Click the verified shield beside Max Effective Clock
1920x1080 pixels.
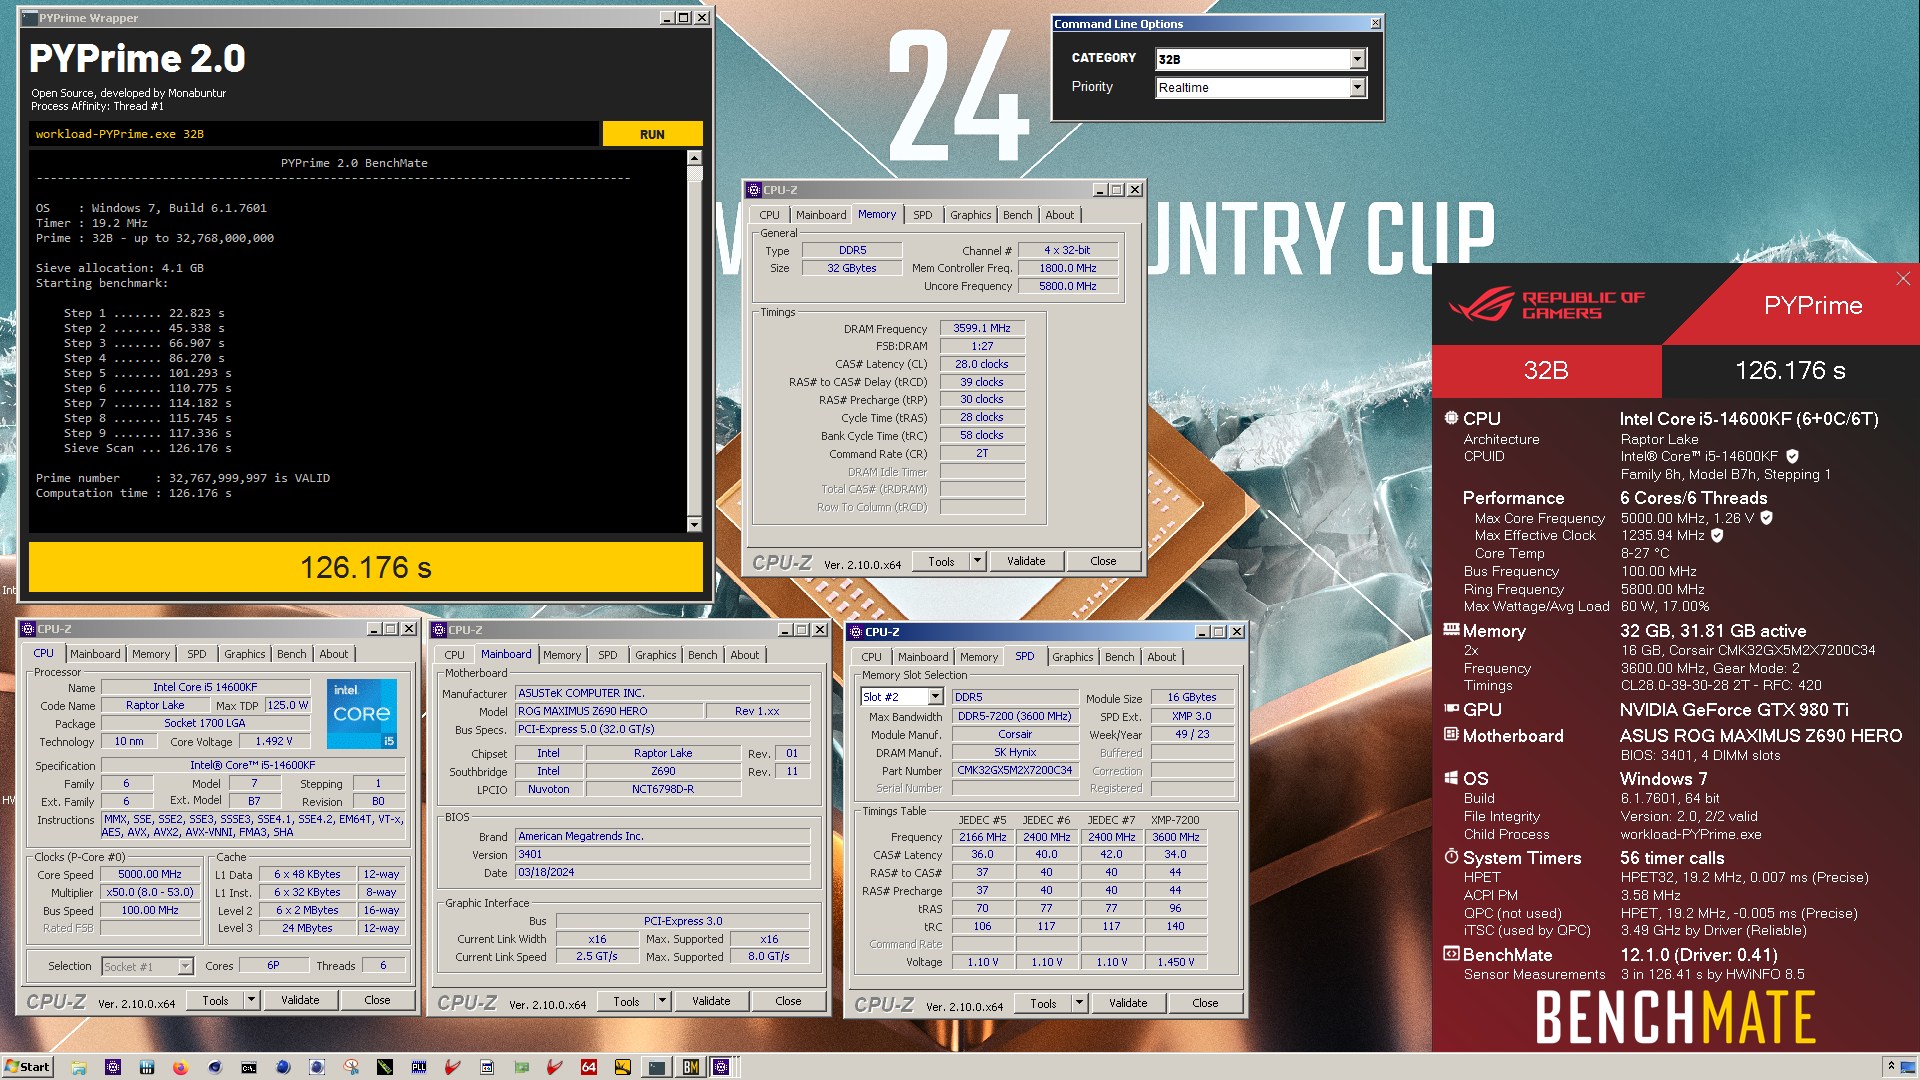pos(1717,535)
